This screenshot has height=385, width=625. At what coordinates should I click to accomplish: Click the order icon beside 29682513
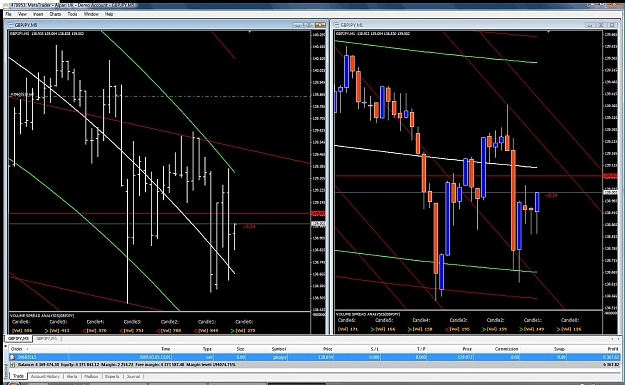click(12, 357)
